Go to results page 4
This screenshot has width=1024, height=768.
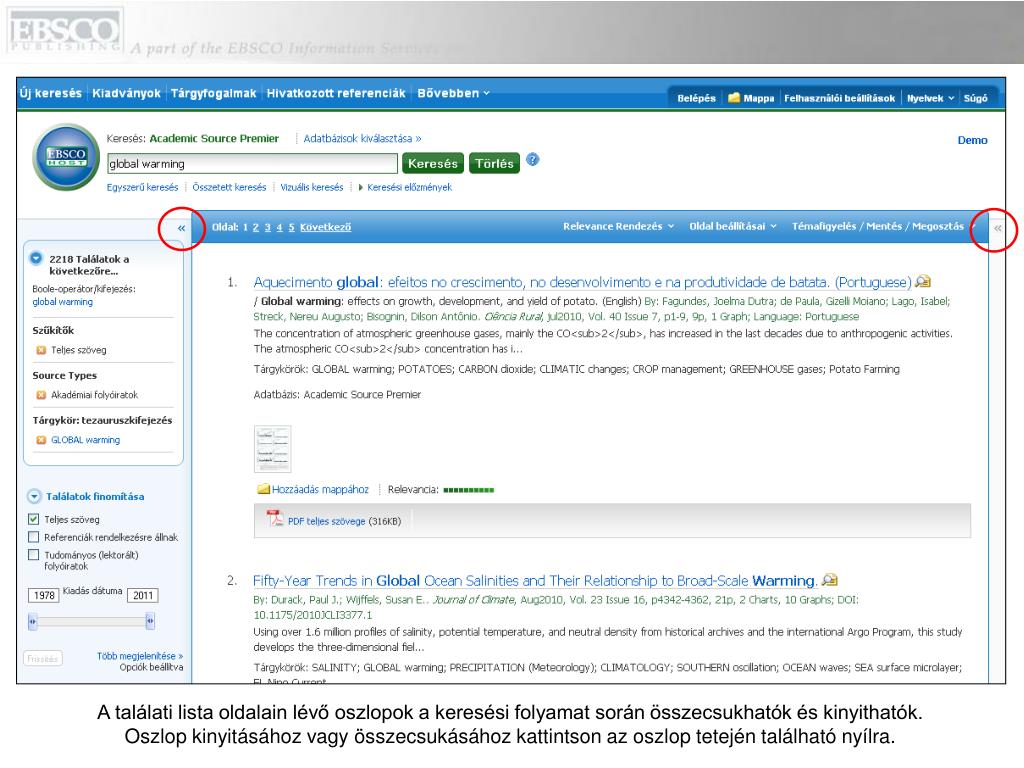point(280,227)
